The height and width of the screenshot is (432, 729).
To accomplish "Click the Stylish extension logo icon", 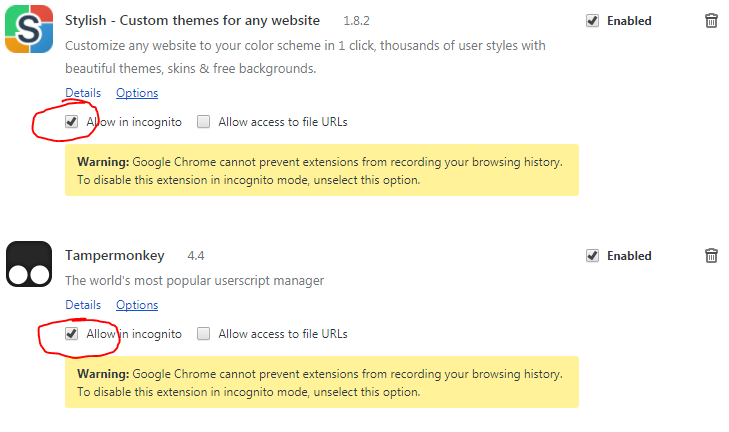I will 29,29.
